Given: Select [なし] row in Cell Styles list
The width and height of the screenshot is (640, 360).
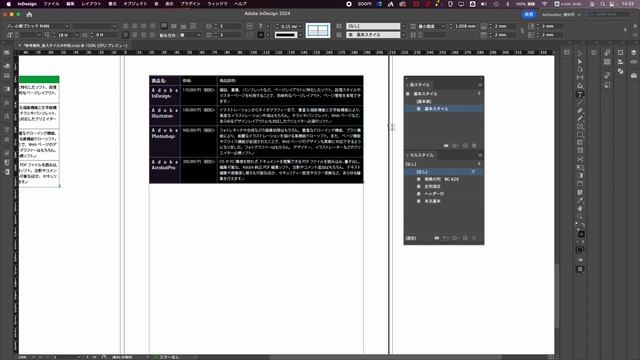Looking at the screenshot, I should pos(444,172).
